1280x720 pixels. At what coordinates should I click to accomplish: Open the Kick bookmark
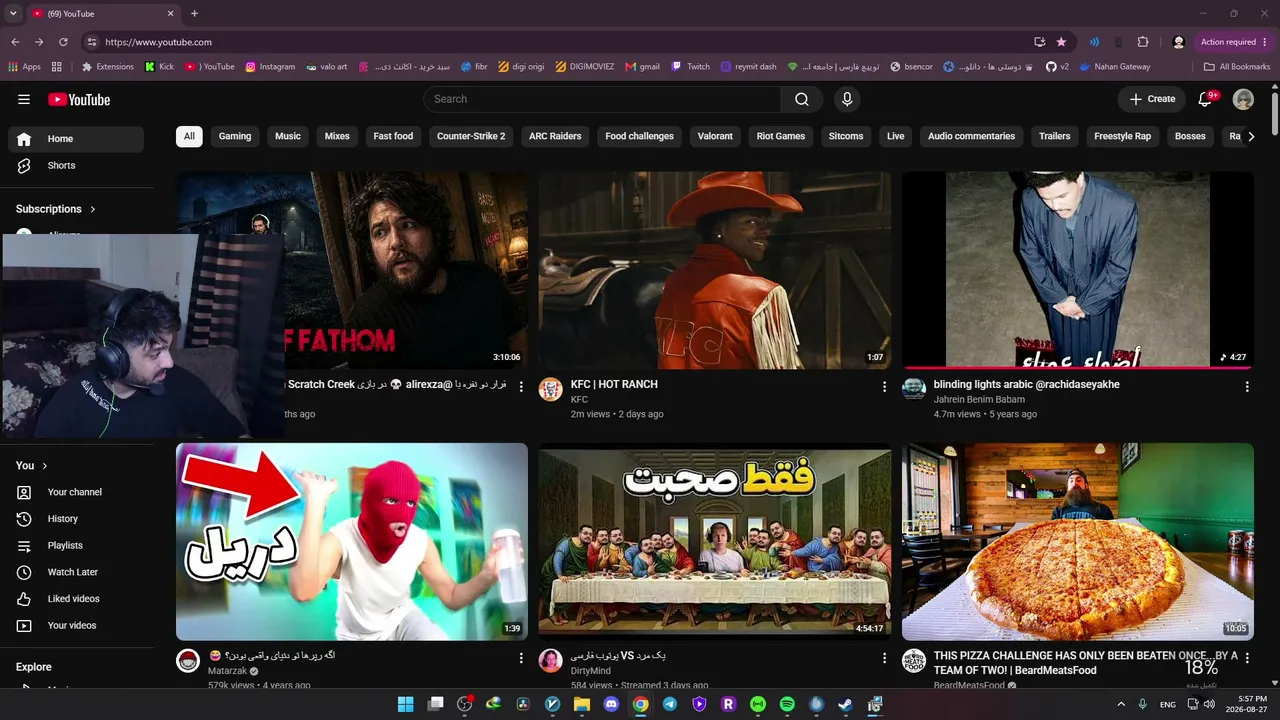(x=159, y=67)
